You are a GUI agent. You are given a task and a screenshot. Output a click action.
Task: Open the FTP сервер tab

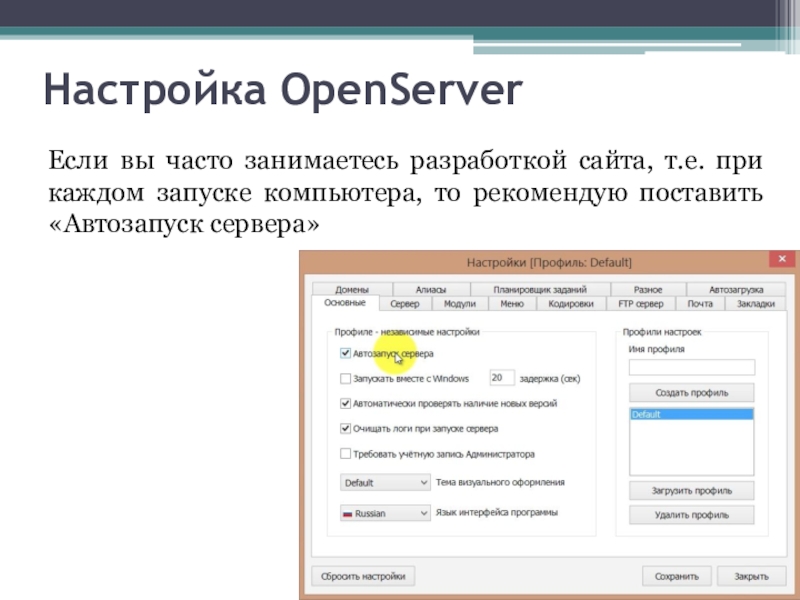[x=641, y=304]
